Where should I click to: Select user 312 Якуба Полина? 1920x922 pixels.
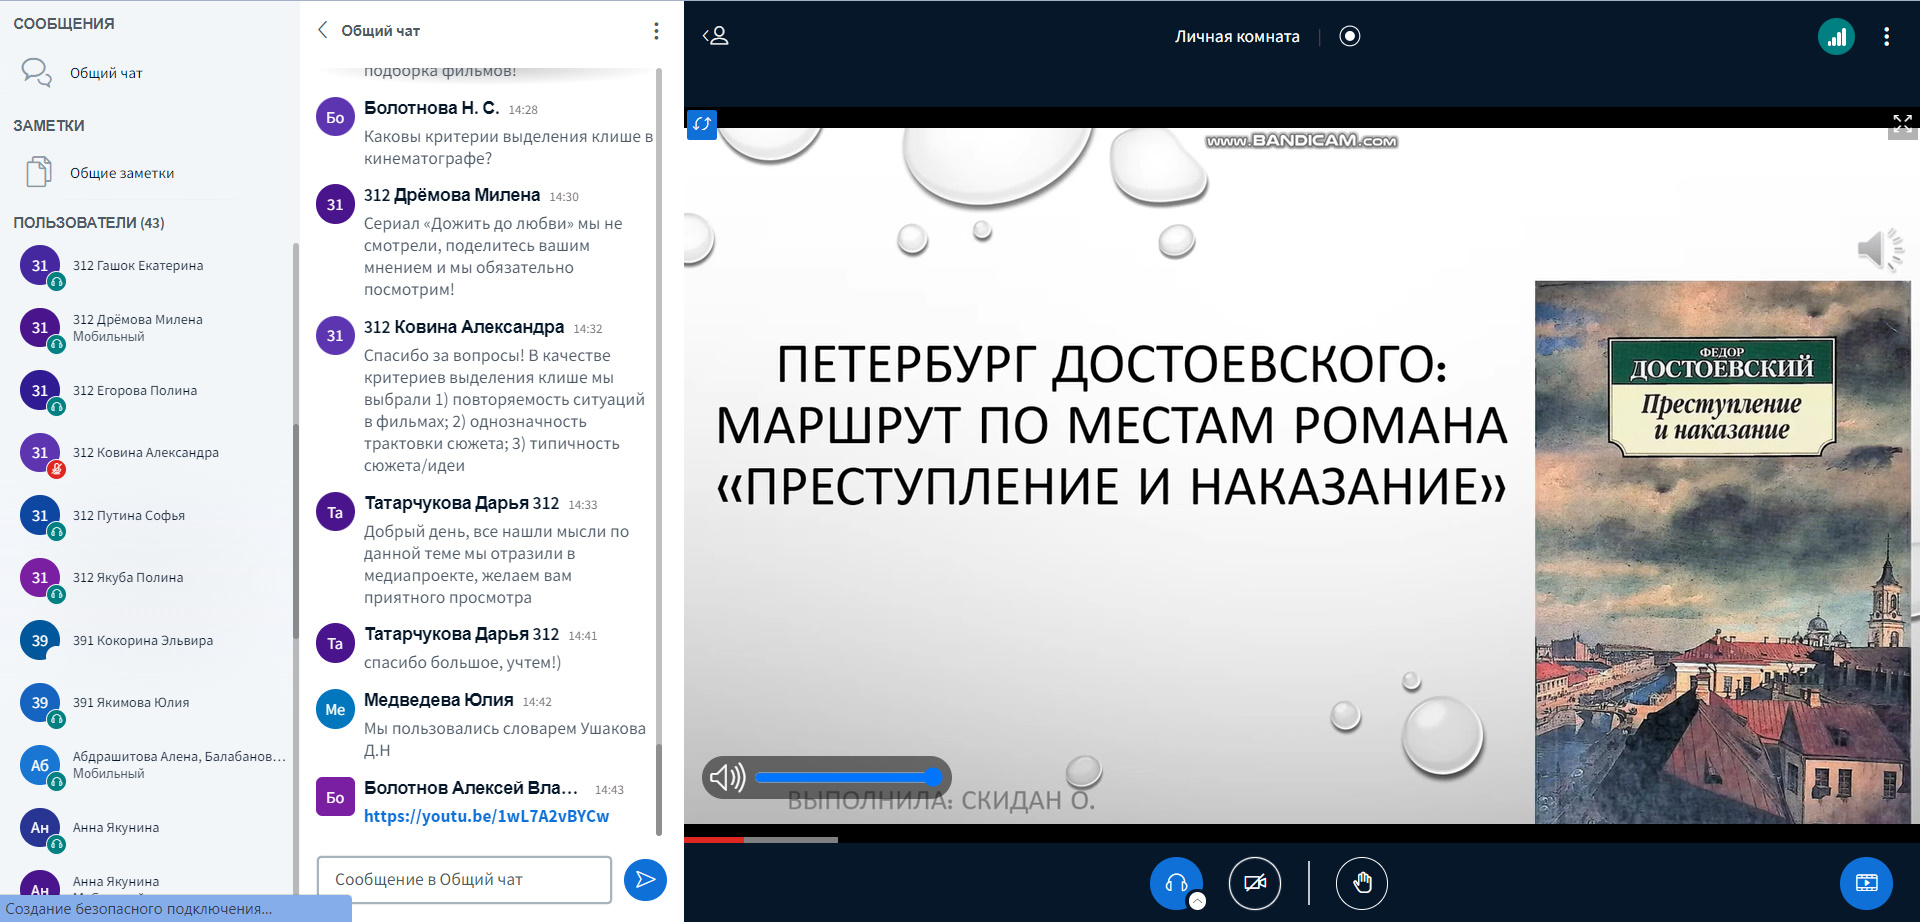click(x=150, y=578)
